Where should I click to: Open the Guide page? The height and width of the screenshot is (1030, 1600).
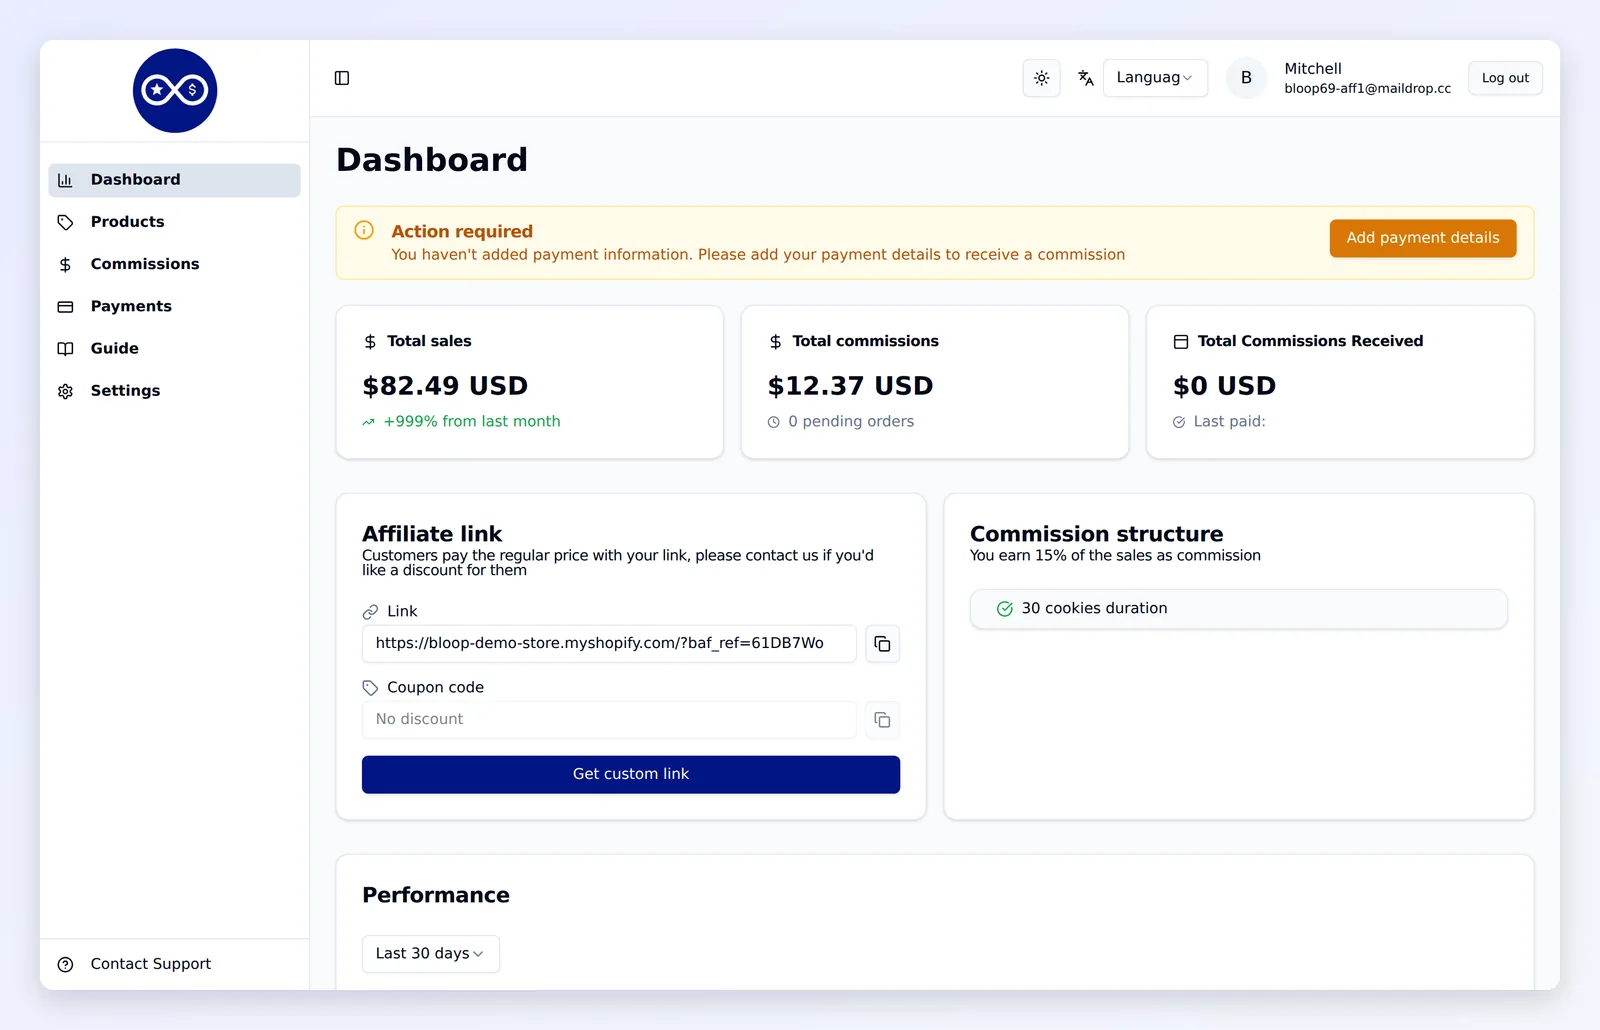[174, 348]
